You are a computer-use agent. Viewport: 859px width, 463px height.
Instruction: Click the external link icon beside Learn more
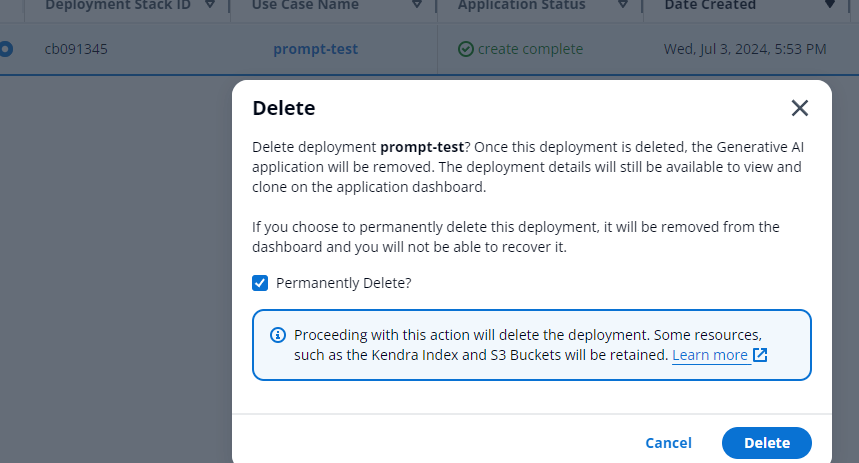[x=760, y=355]
